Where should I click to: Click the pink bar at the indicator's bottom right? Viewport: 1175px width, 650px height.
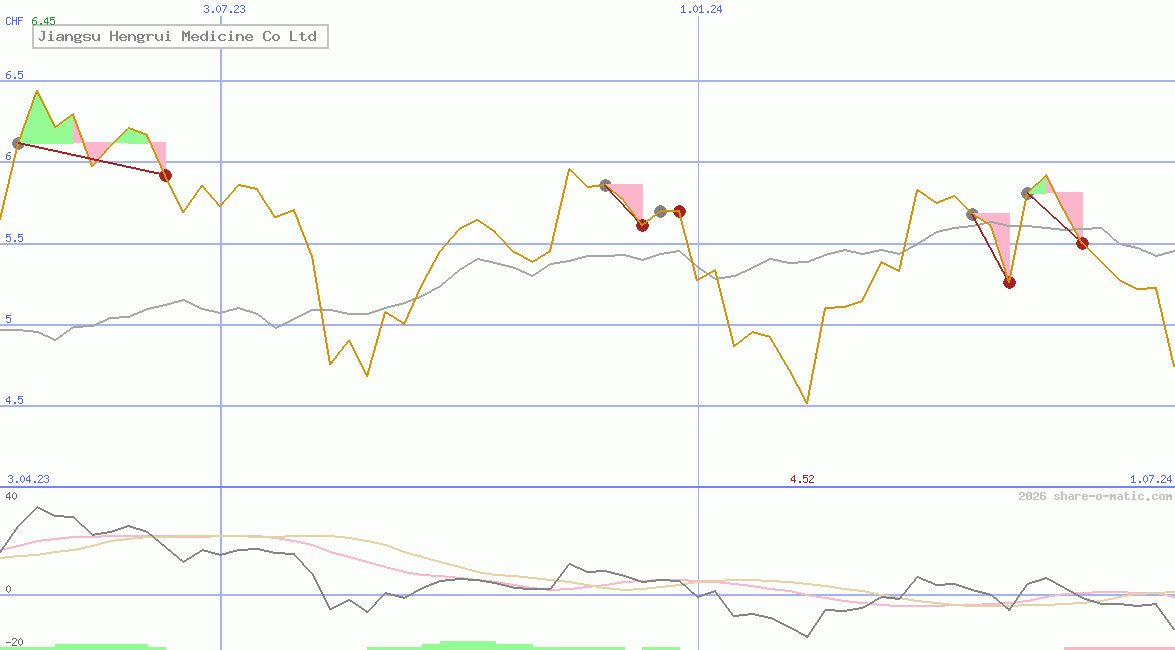pos(1118,647)
